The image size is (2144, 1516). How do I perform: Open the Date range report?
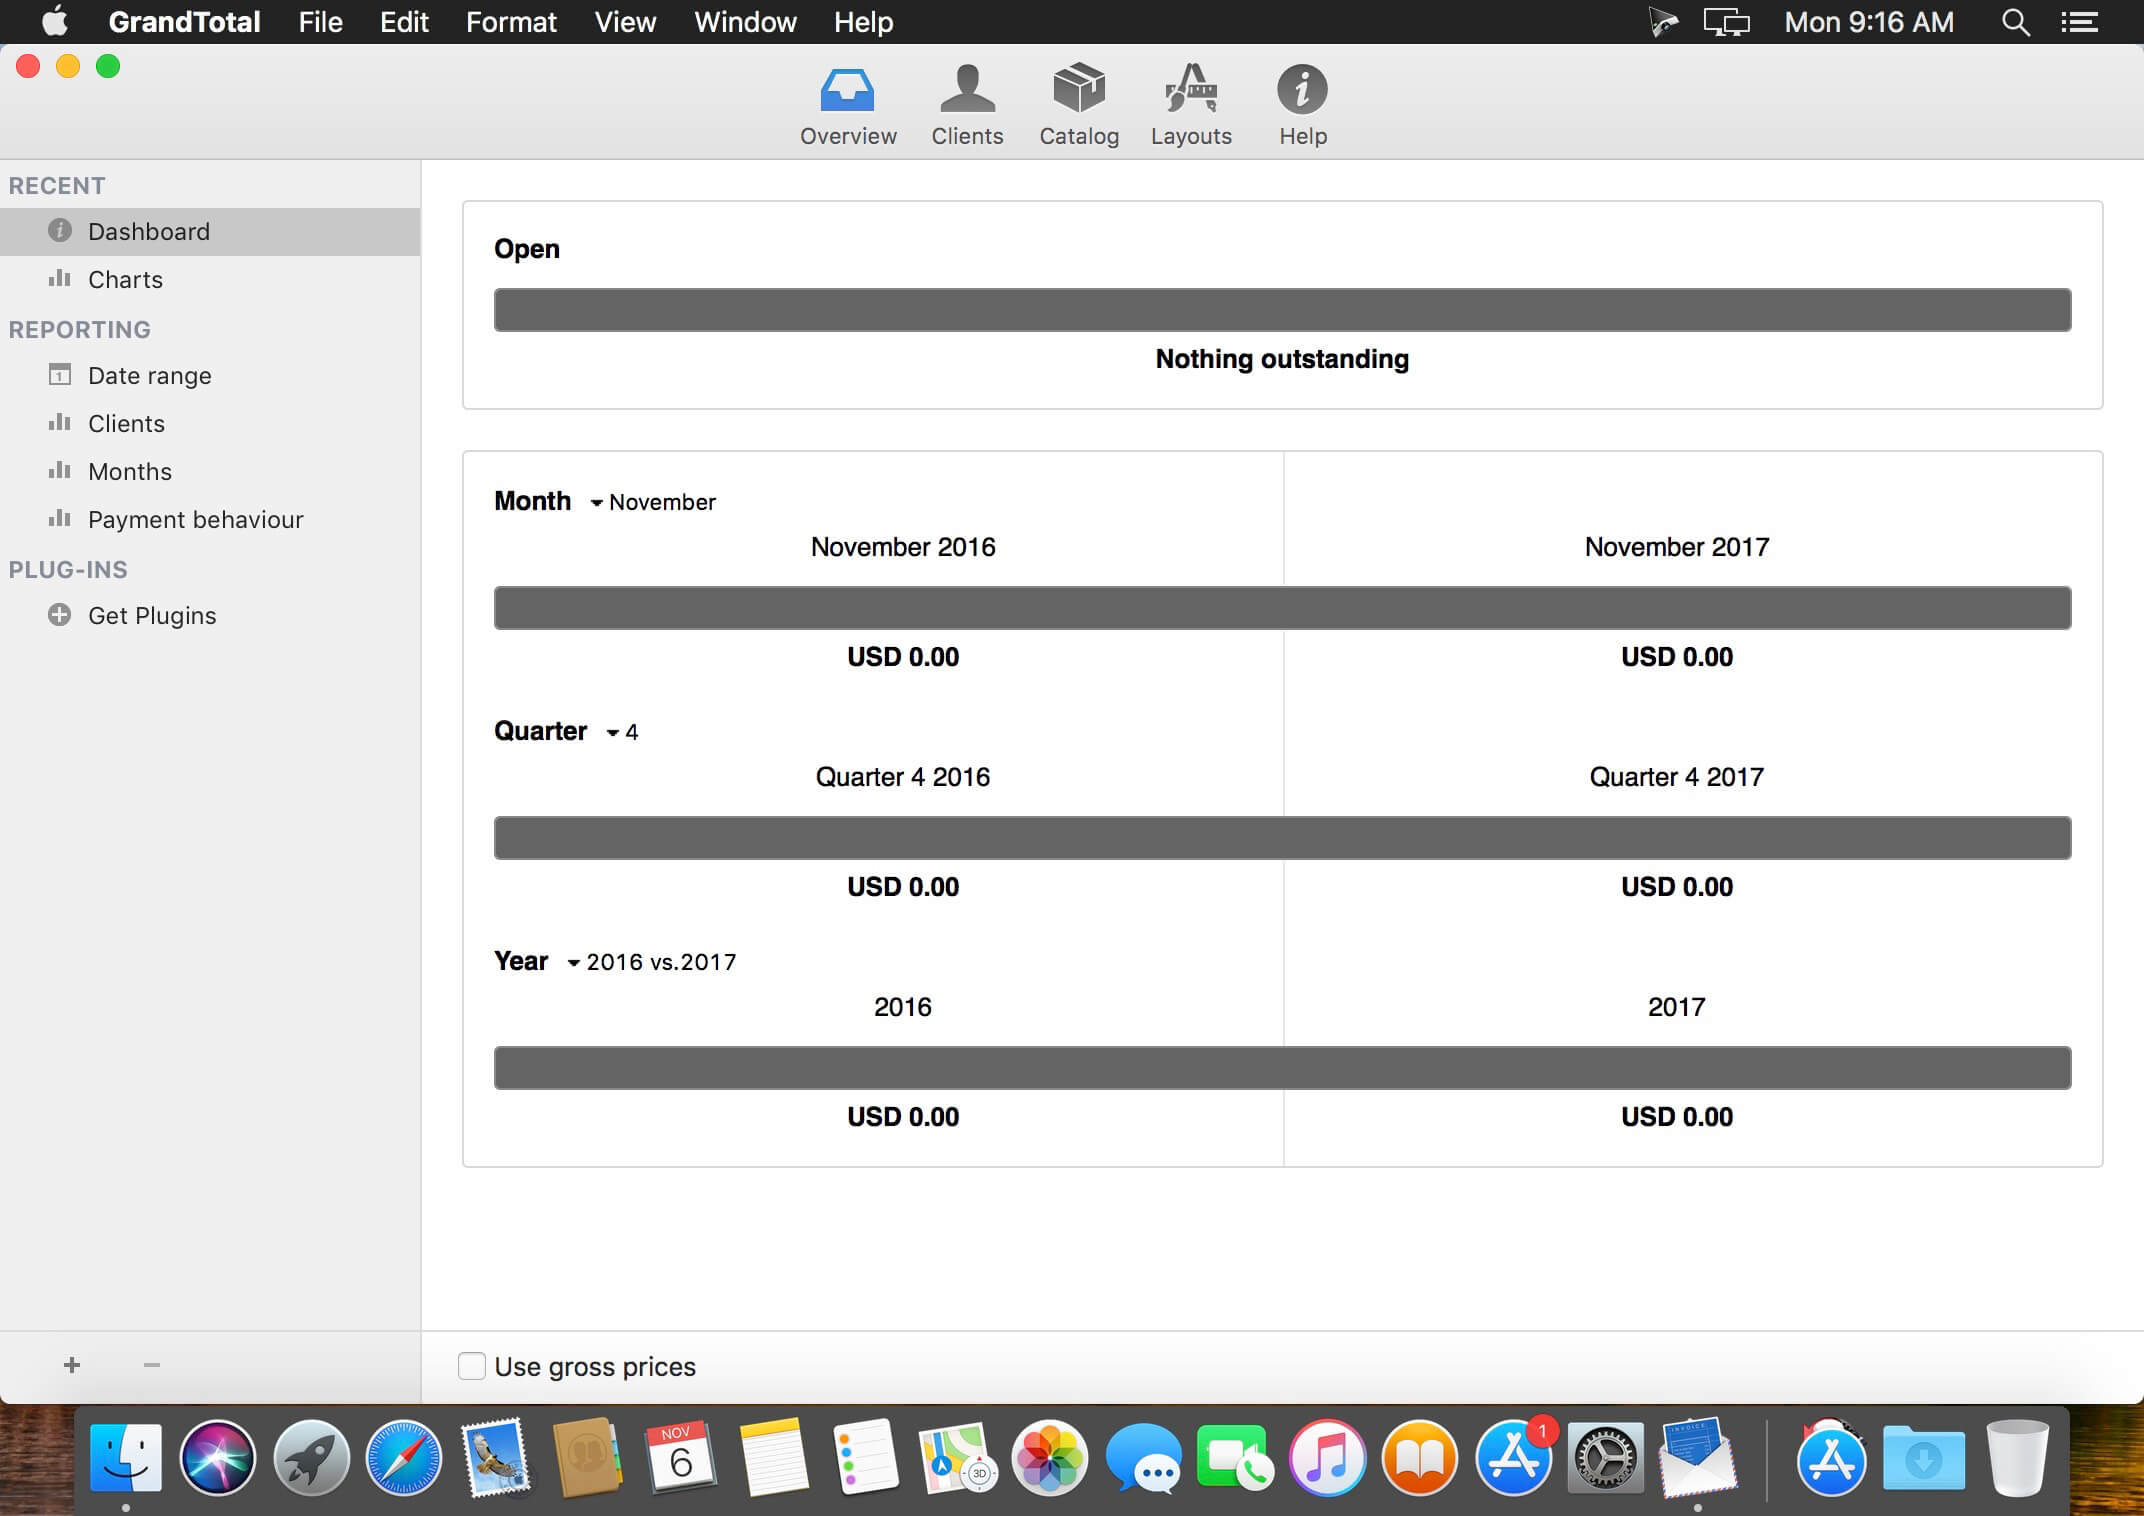point(149,375)
